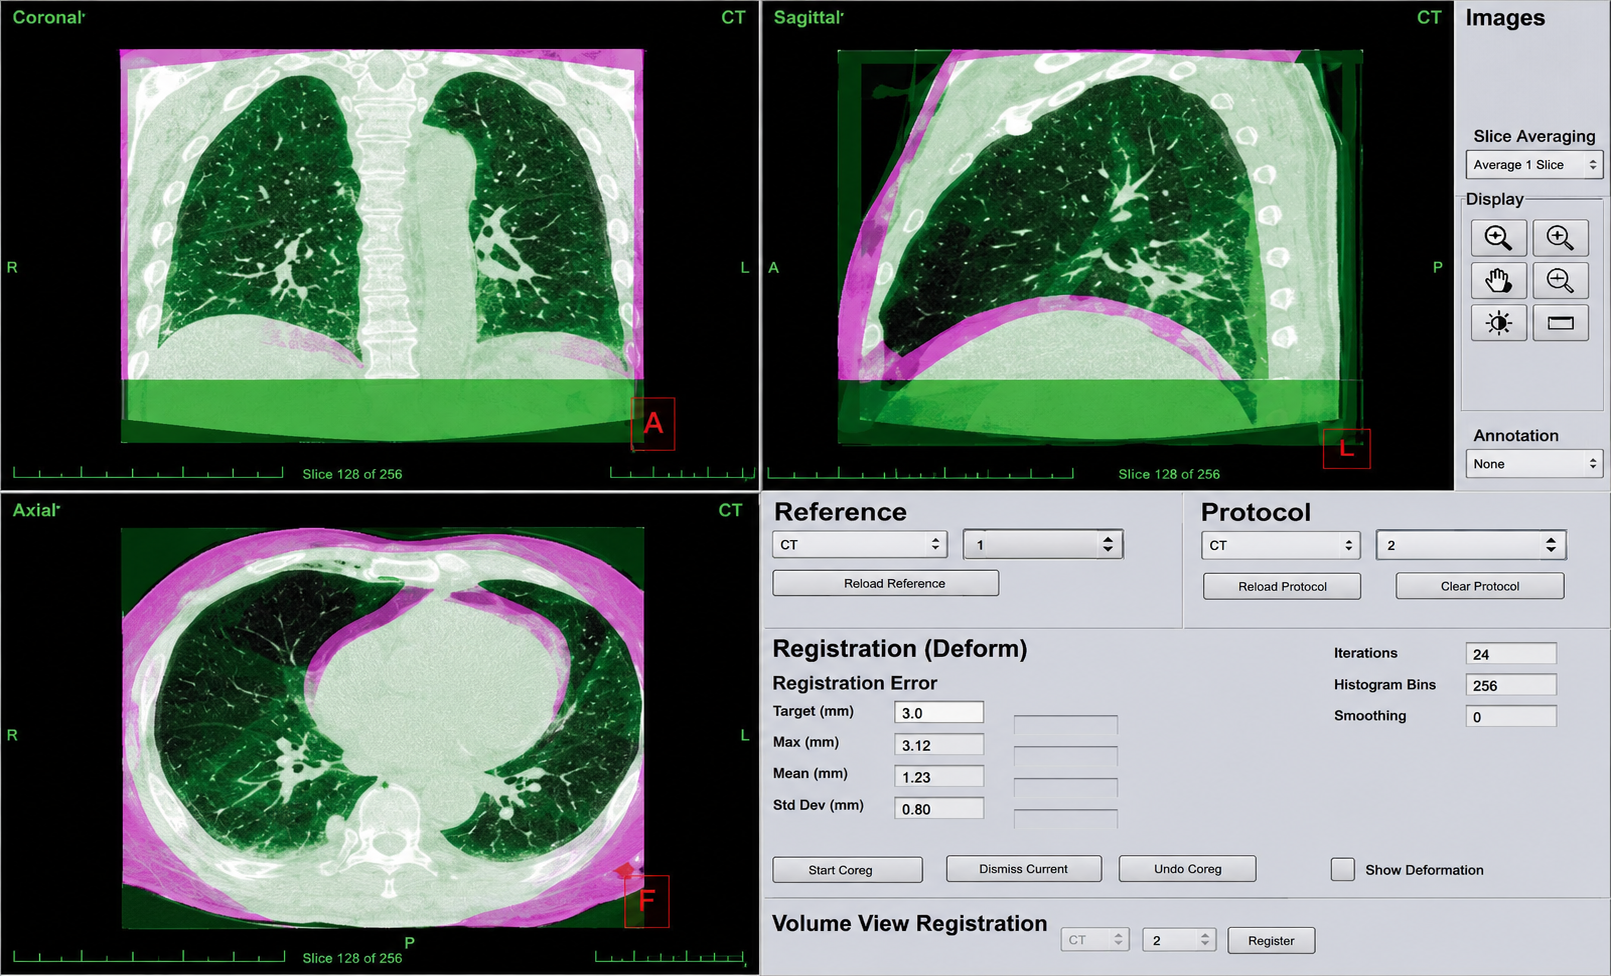Open the Protocol modality CT dropdown

(1280, 545)
